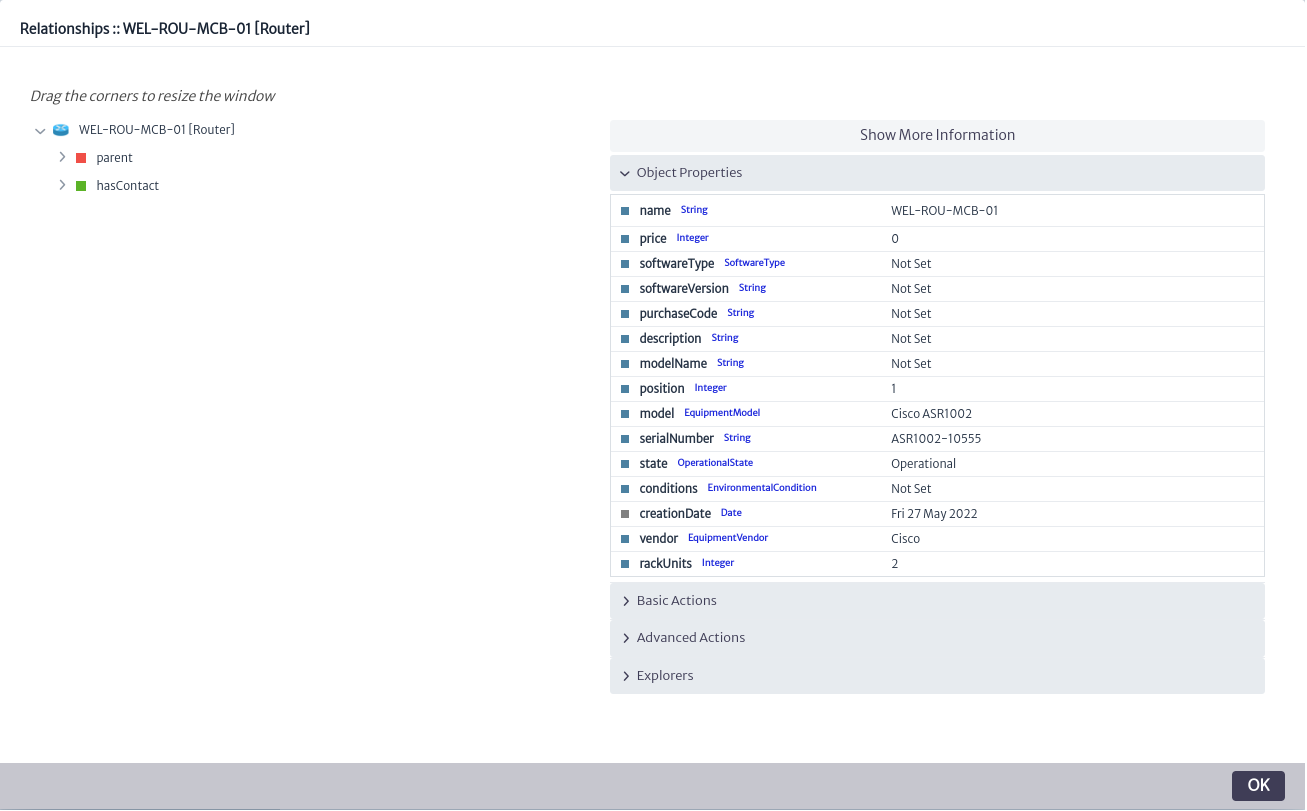This screenshot has height=811, width=1307.
Task: Click the router icon beside WEL-ROU-MCB-01
Action: (x=61, y=130)
